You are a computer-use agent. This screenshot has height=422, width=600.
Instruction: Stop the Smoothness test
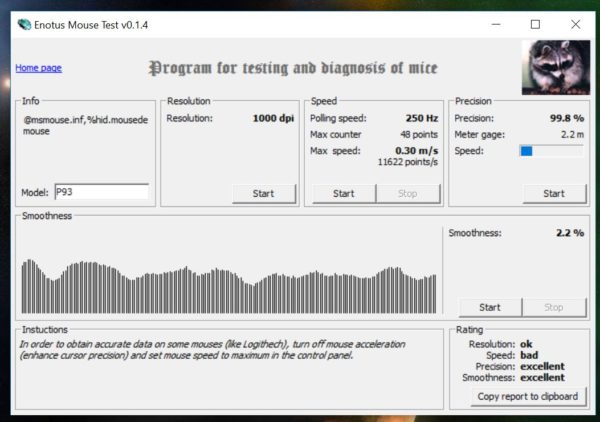click(x=554, y=307)
